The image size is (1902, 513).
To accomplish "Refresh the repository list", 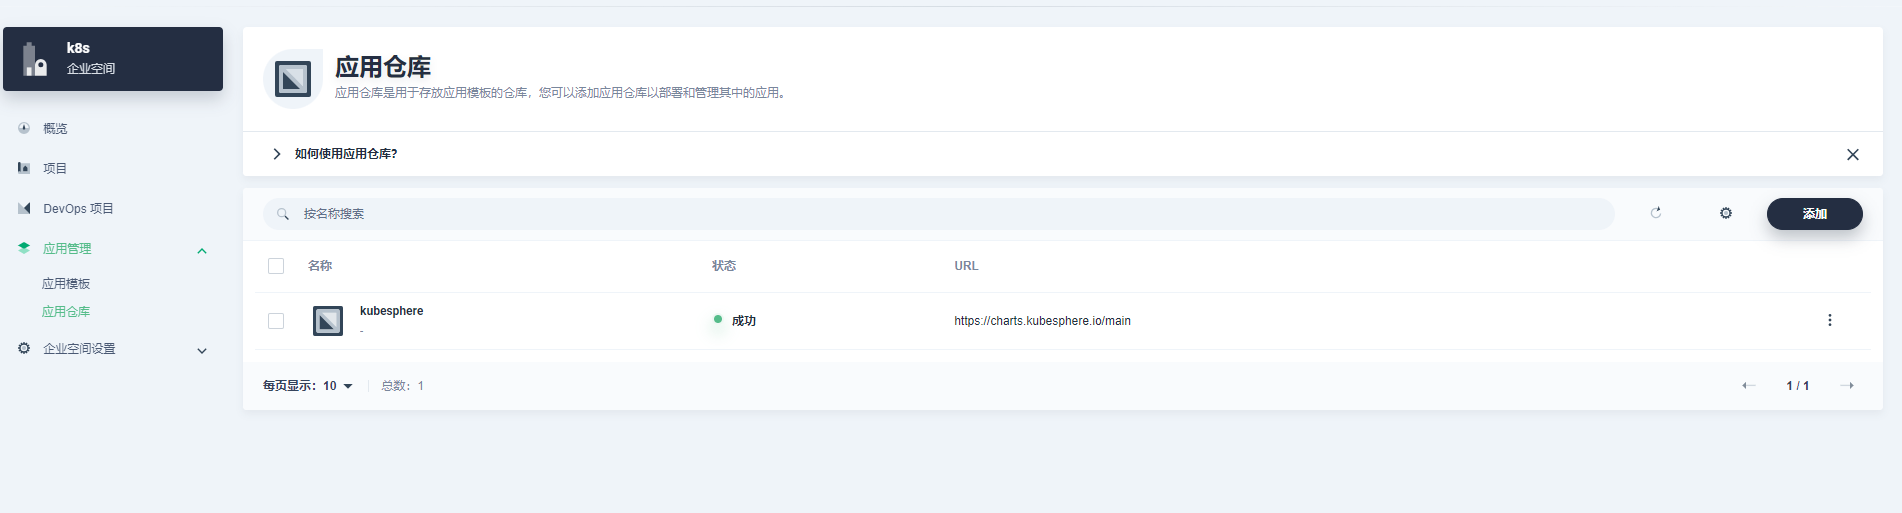I will (x=1656, y=213).
